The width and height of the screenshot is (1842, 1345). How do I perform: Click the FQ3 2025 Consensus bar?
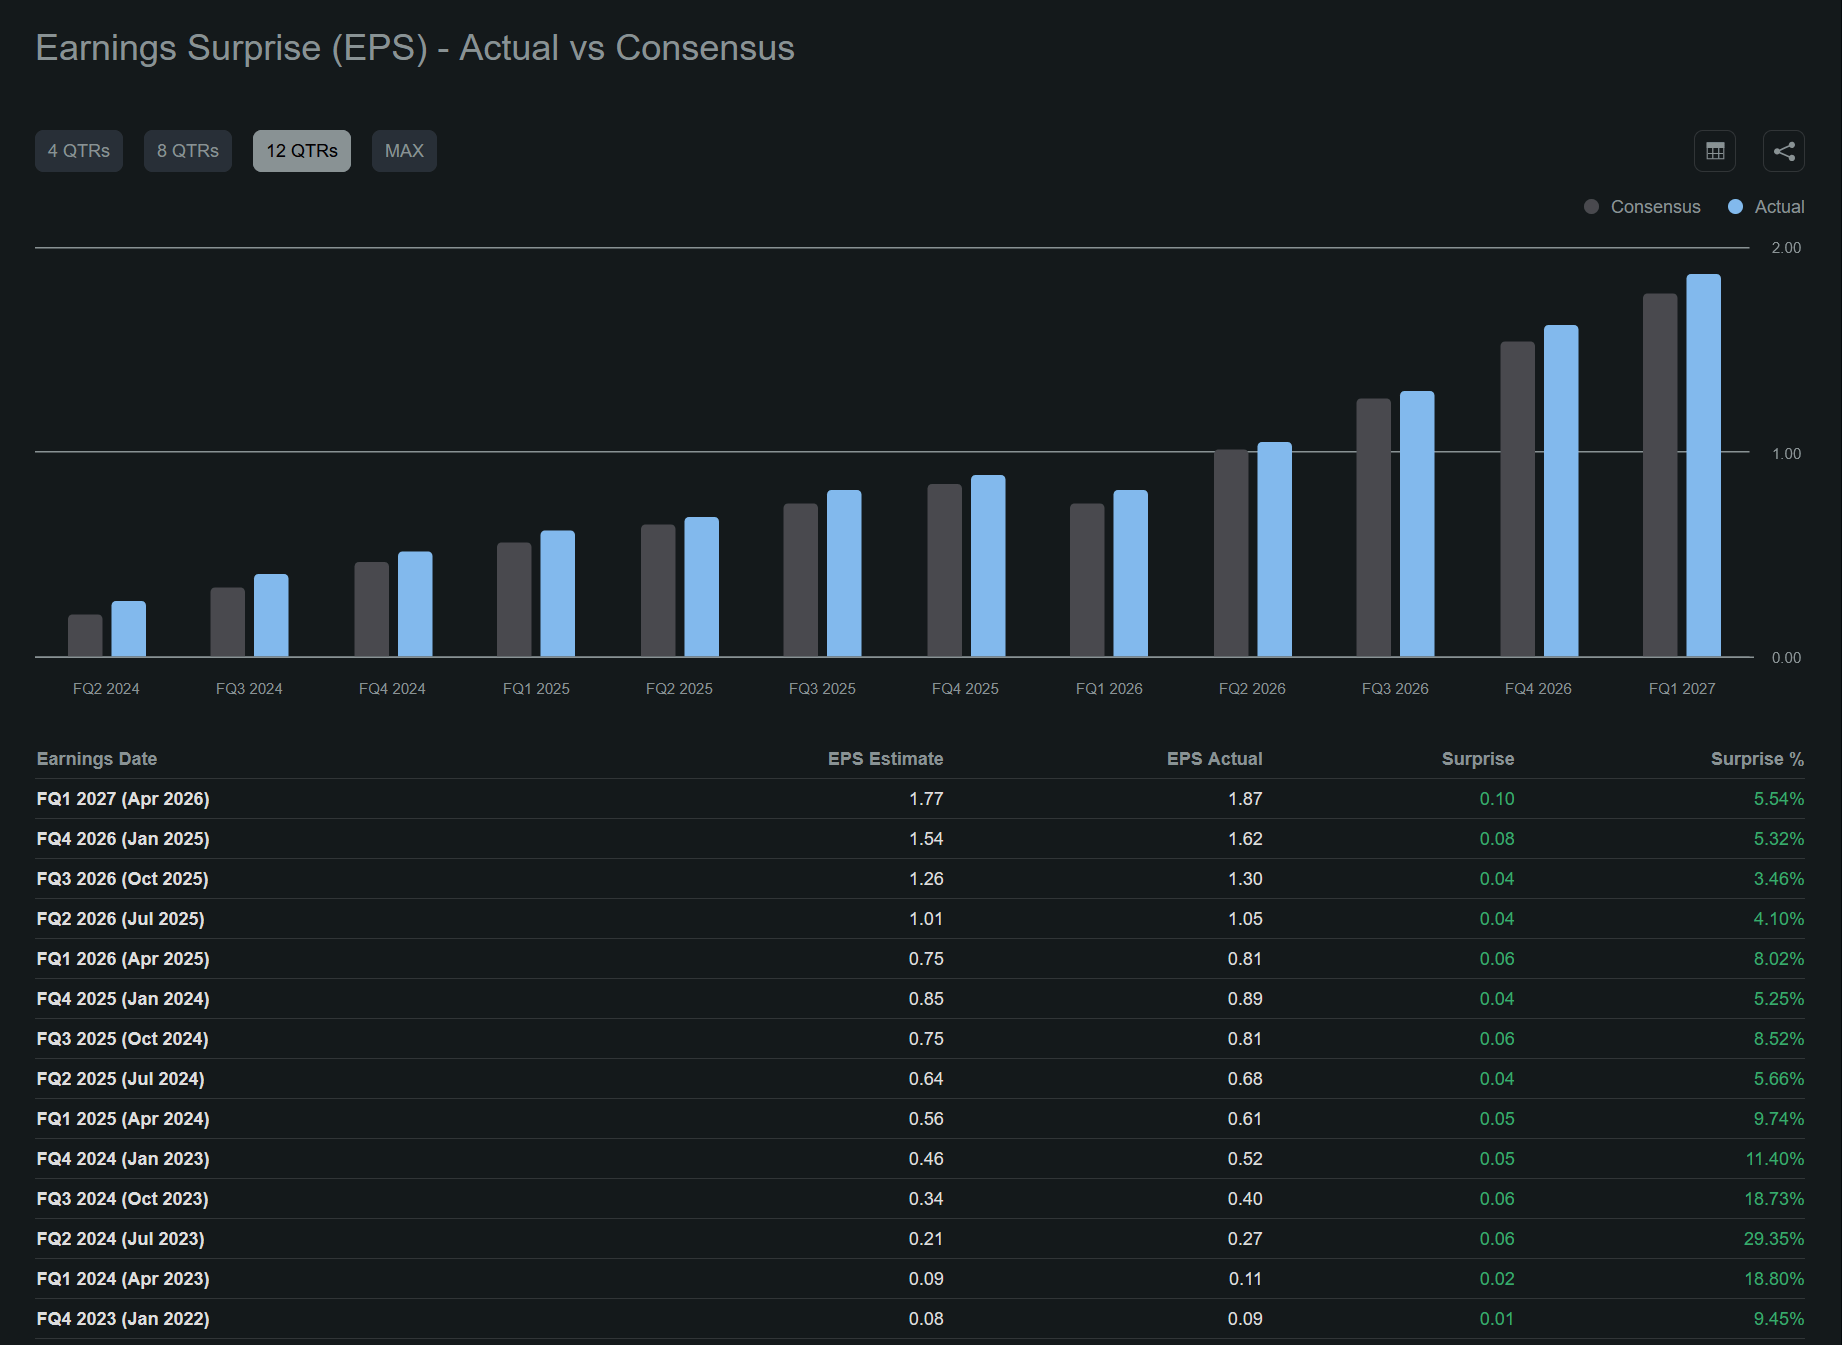tap(801, 580)
